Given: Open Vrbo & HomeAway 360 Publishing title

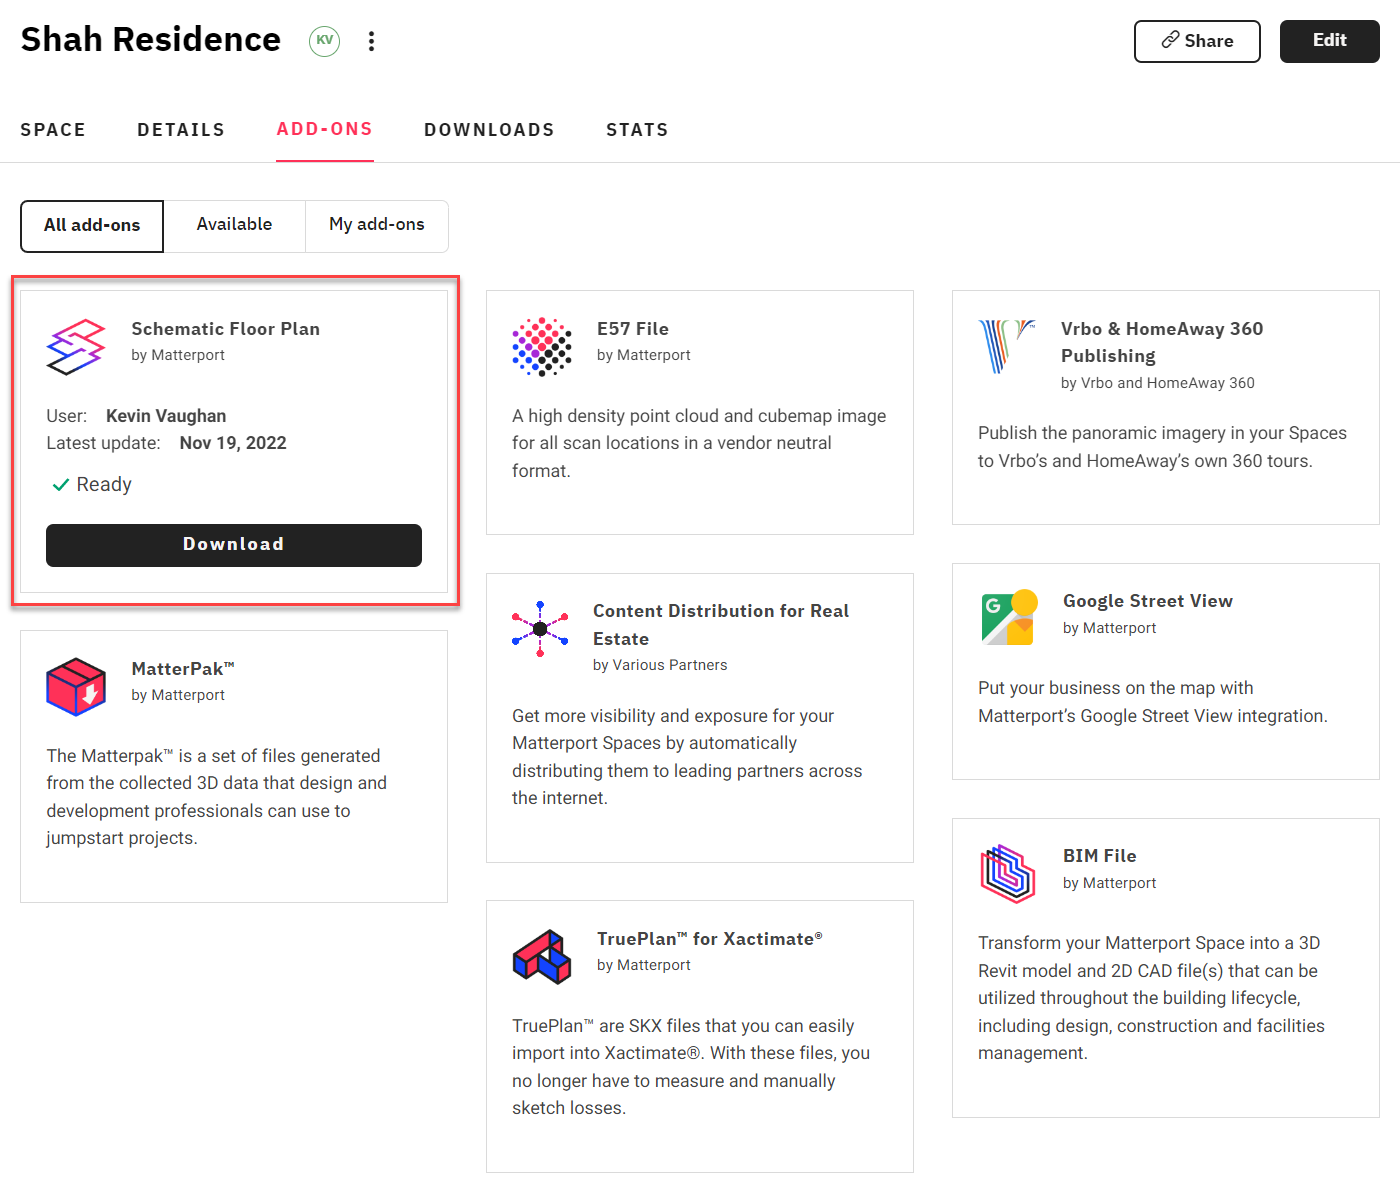Looking at the screenshot, I should (x=1162, y=342).
